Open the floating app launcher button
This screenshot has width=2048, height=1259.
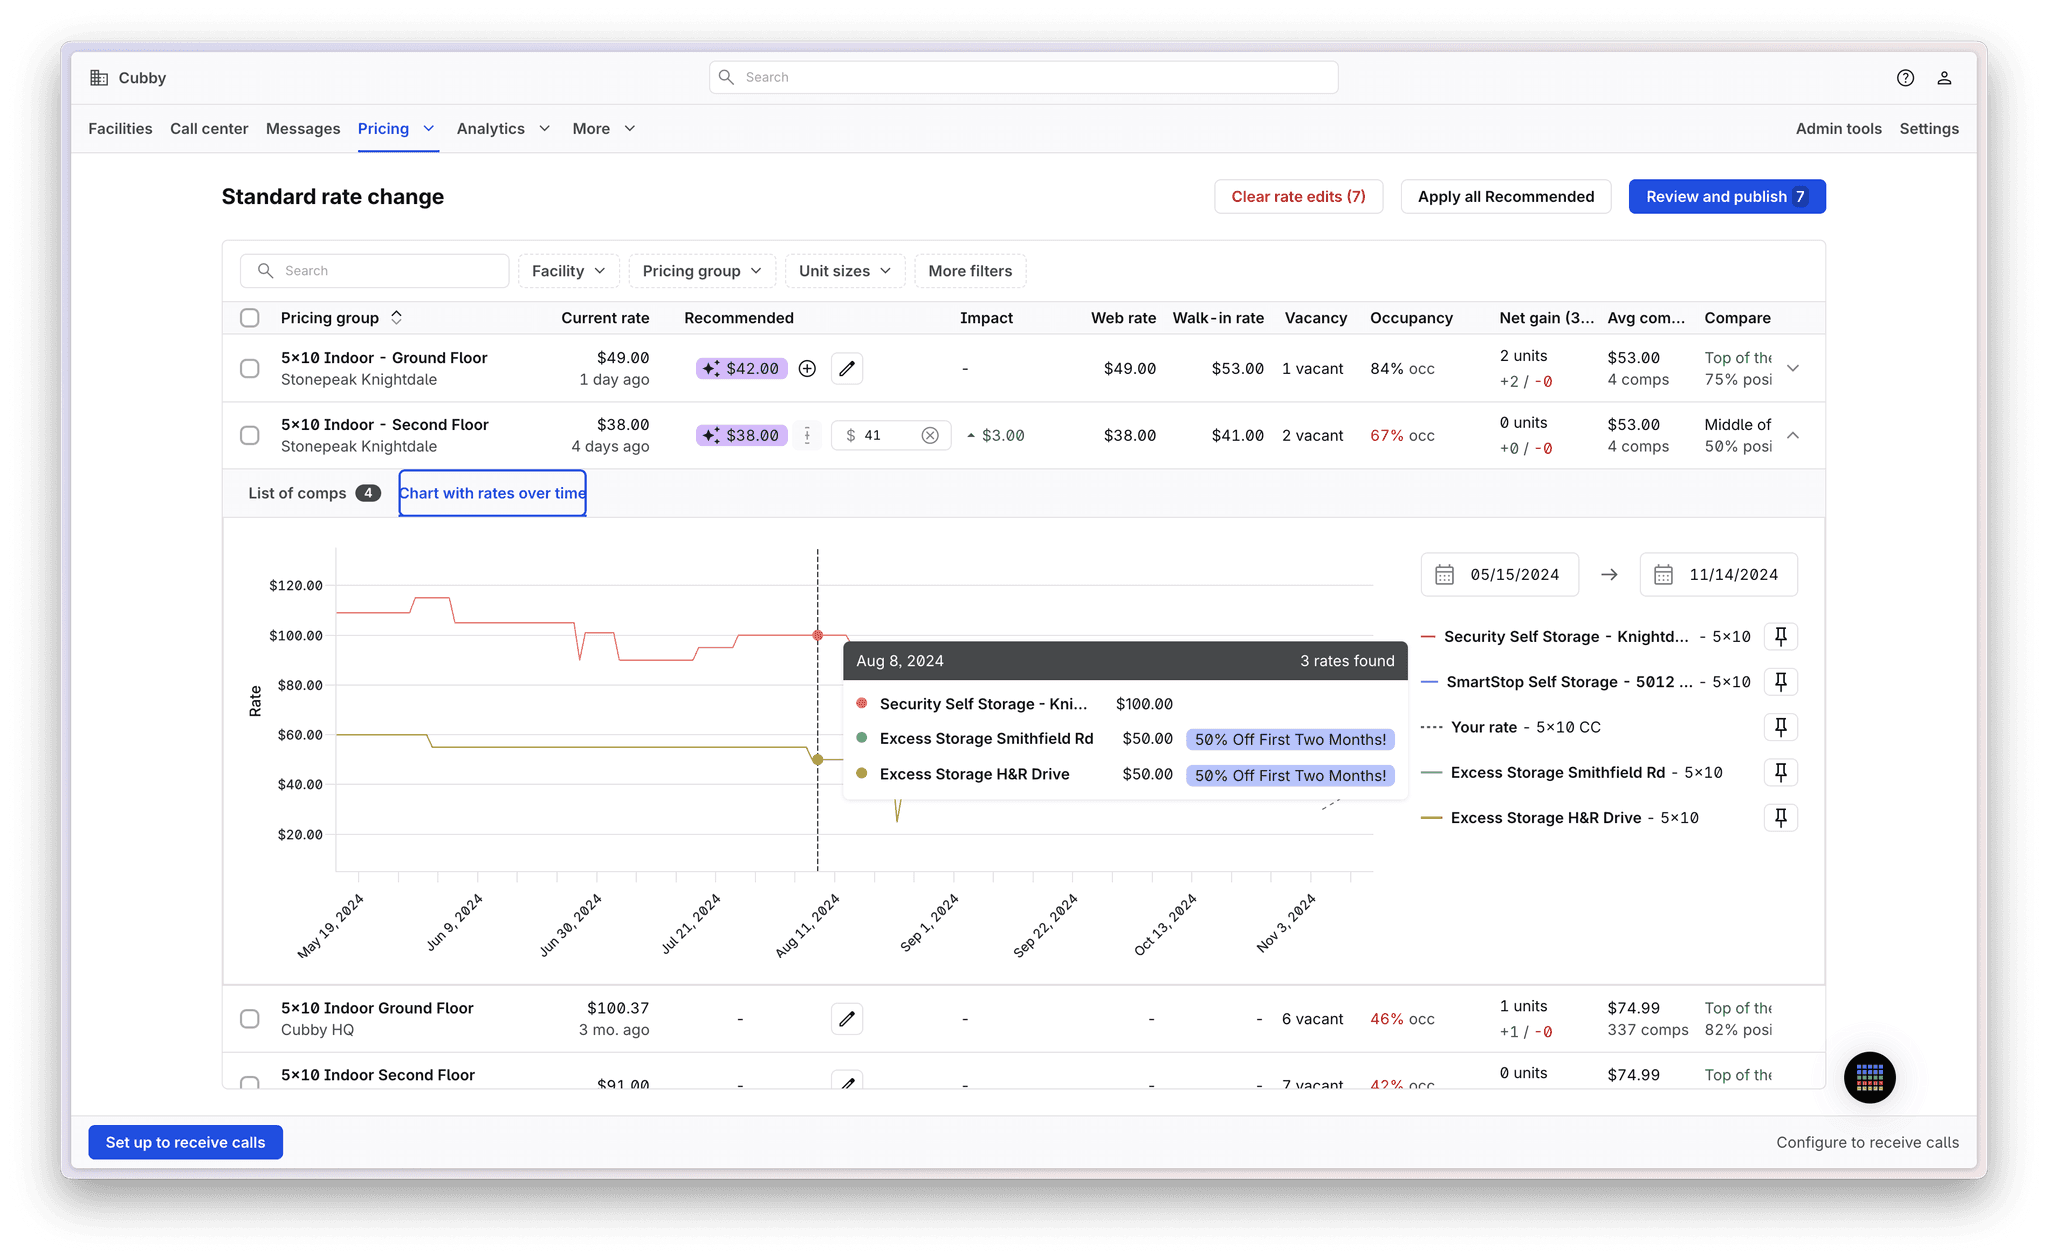click(x=1869, y=1078)
